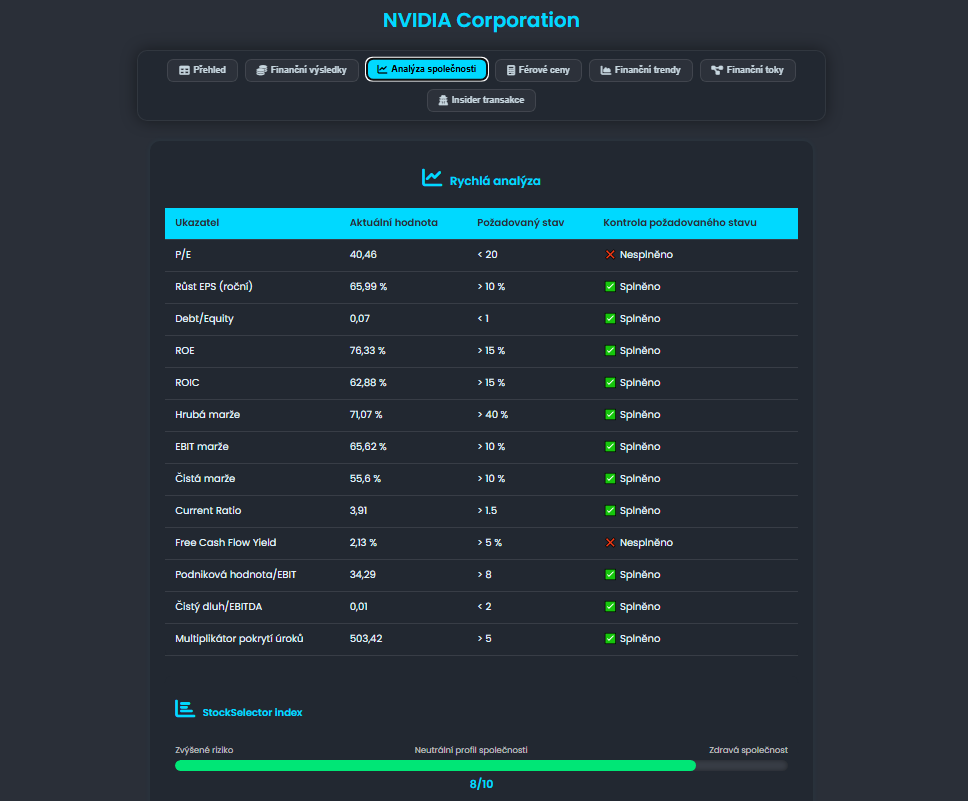Click the Rychlá analýza chart icon

(432, 178)
